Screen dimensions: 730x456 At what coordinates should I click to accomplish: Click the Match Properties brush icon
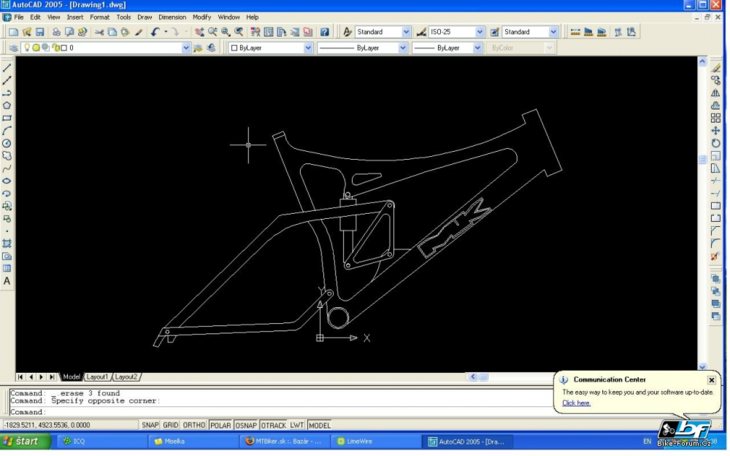click(x=138, y=32)
